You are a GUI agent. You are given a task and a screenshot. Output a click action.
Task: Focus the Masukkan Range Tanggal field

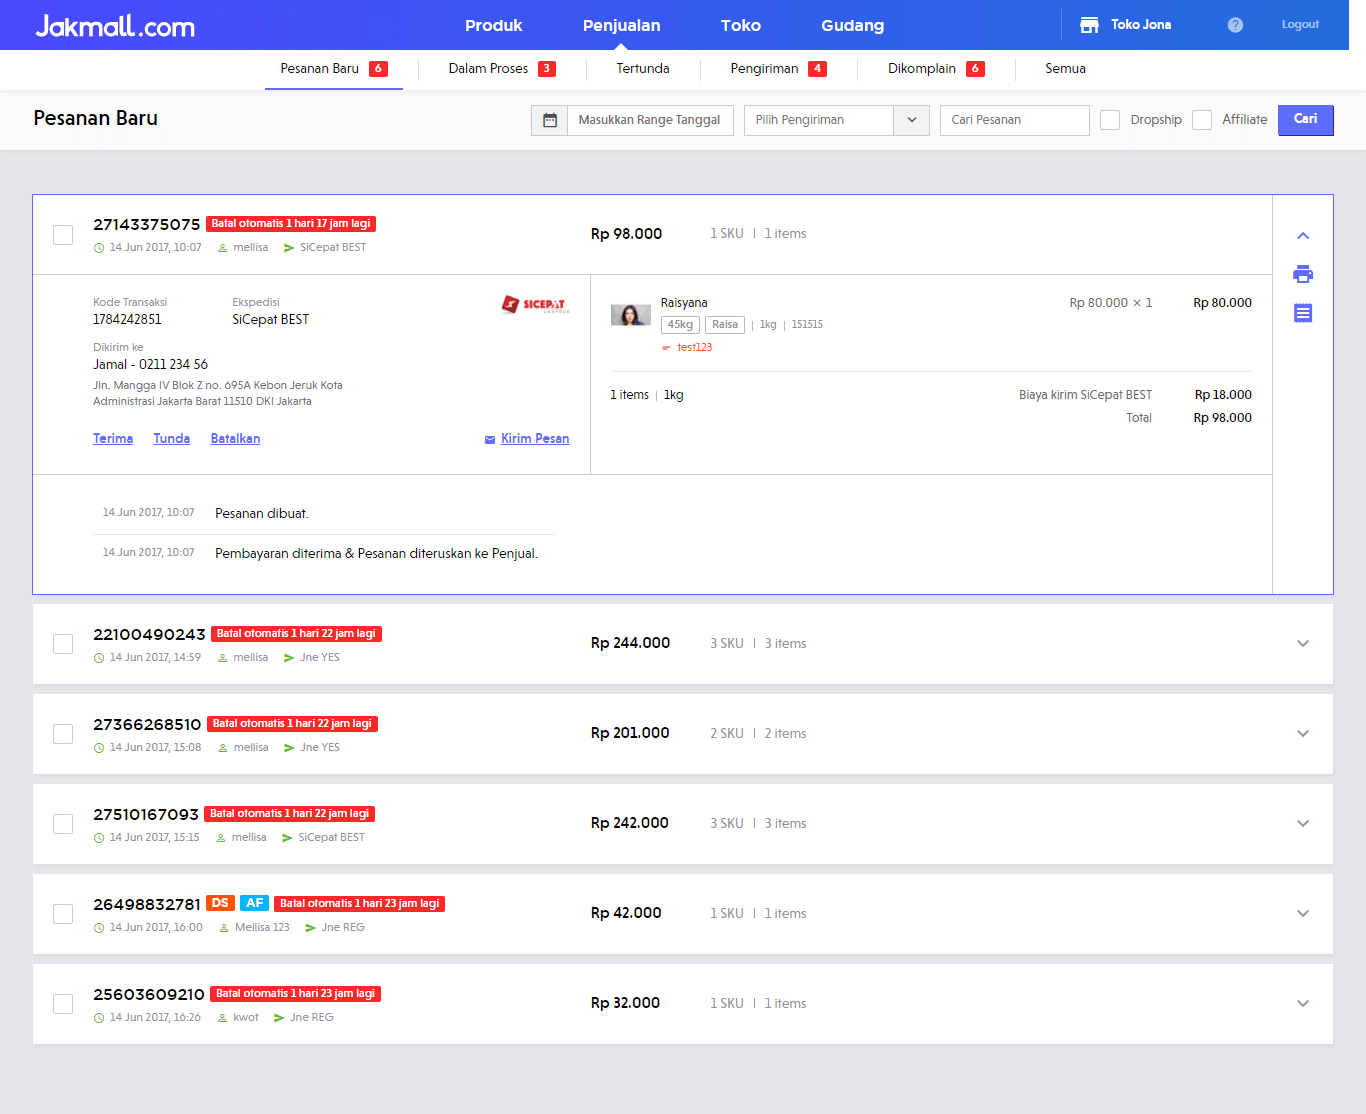pos(650,120)
